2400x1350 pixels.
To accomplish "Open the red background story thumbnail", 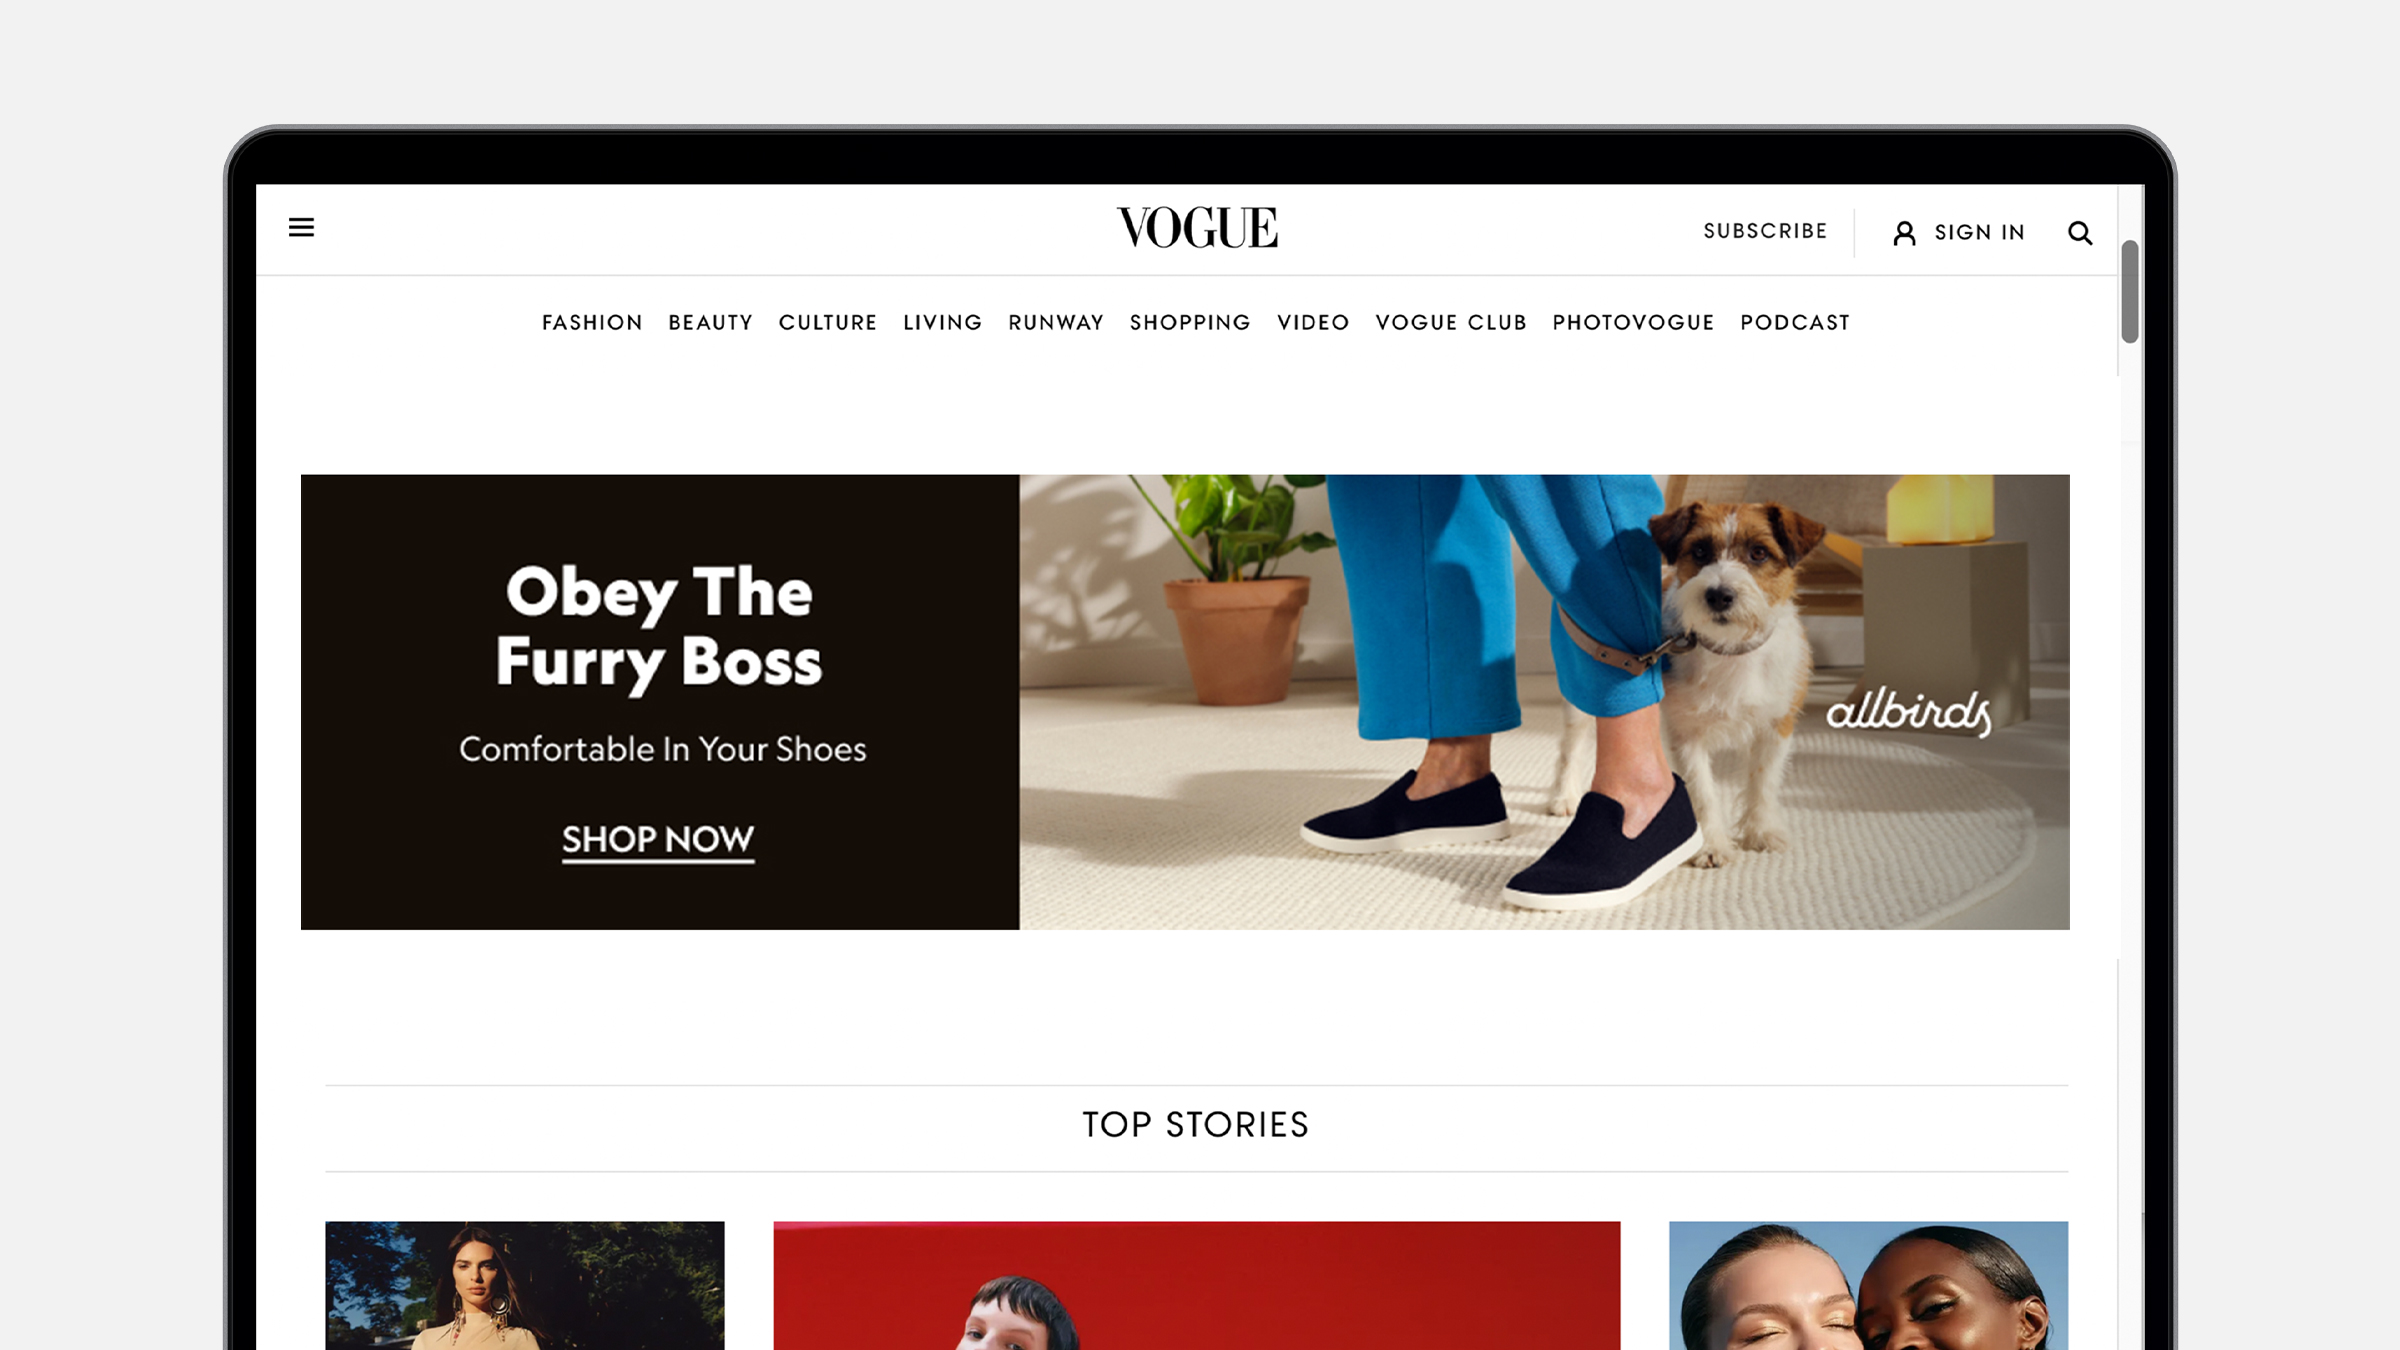I will 1196,1285.
